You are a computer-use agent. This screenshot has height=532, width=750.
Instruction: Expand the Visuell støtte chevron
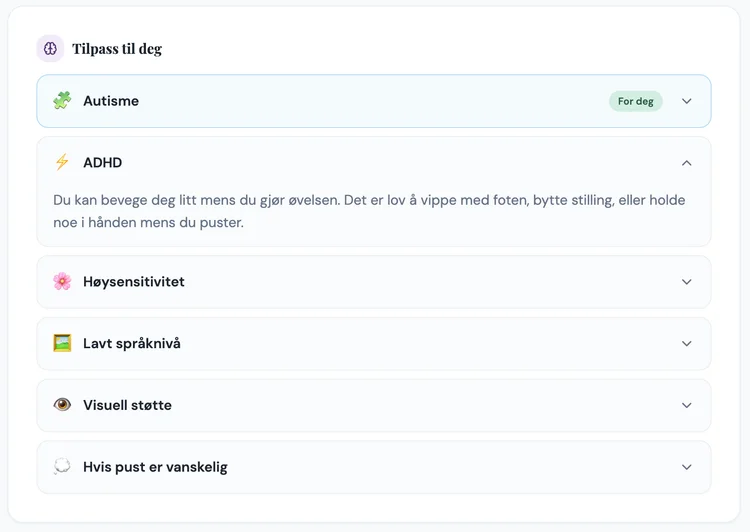coord(686,405)
